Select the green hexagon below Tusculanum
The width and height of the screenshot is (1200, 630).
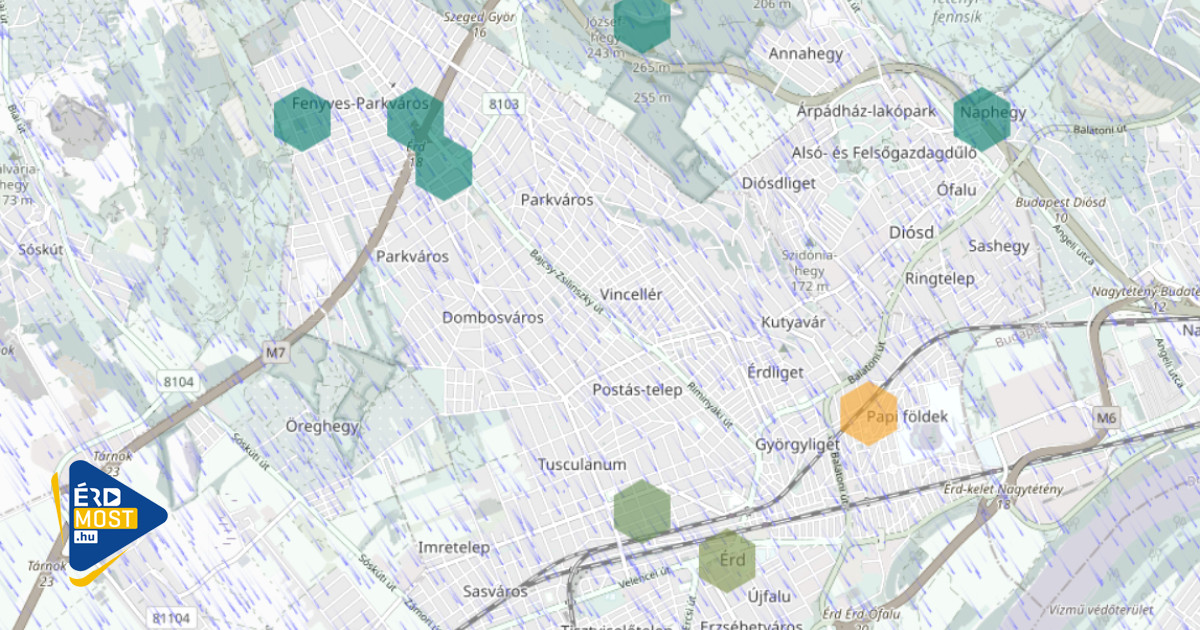click(642, 510)
